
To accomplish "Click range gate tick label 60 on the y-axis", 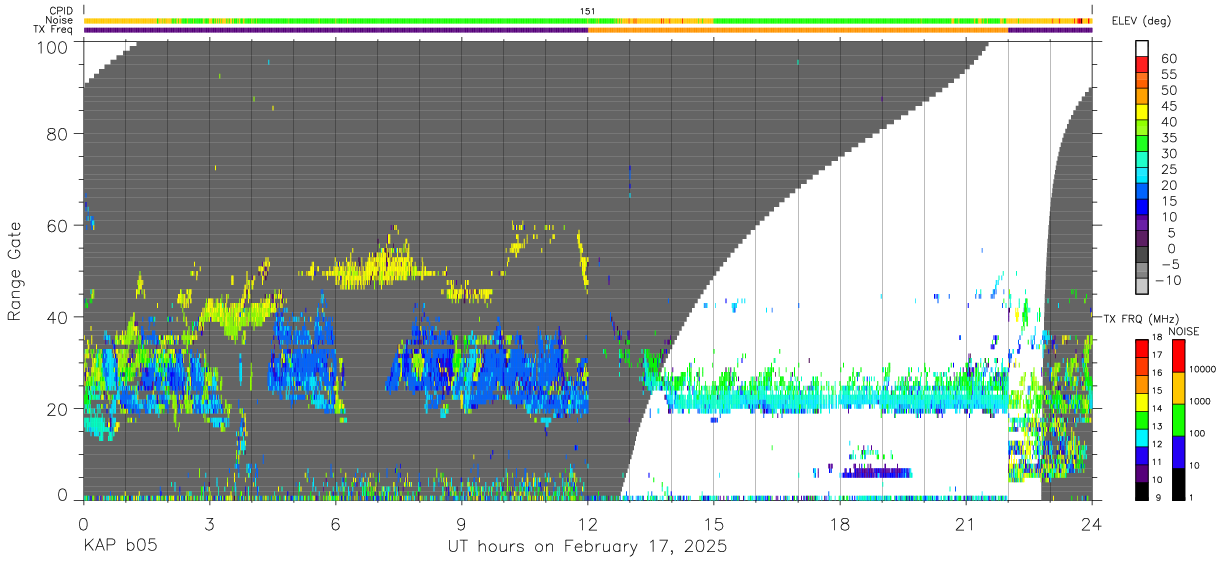I will [58, 225].
